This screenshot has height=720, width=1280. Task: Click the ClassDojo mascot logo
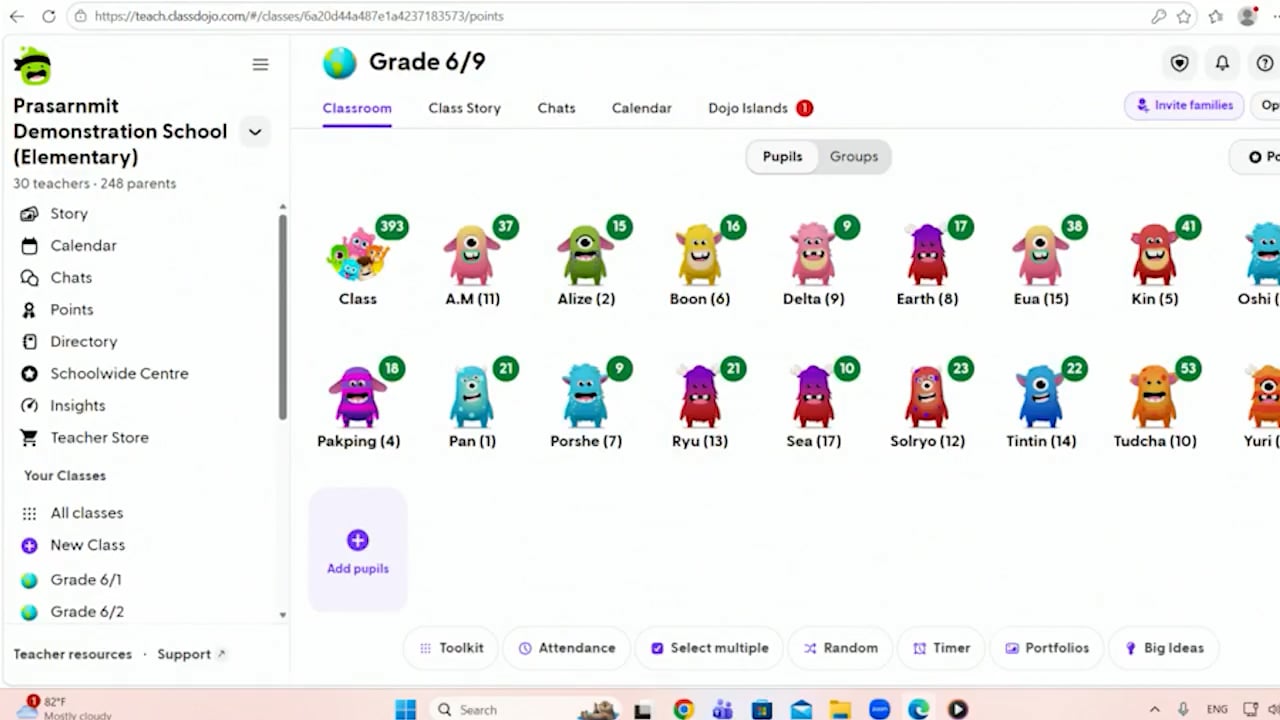33,66
